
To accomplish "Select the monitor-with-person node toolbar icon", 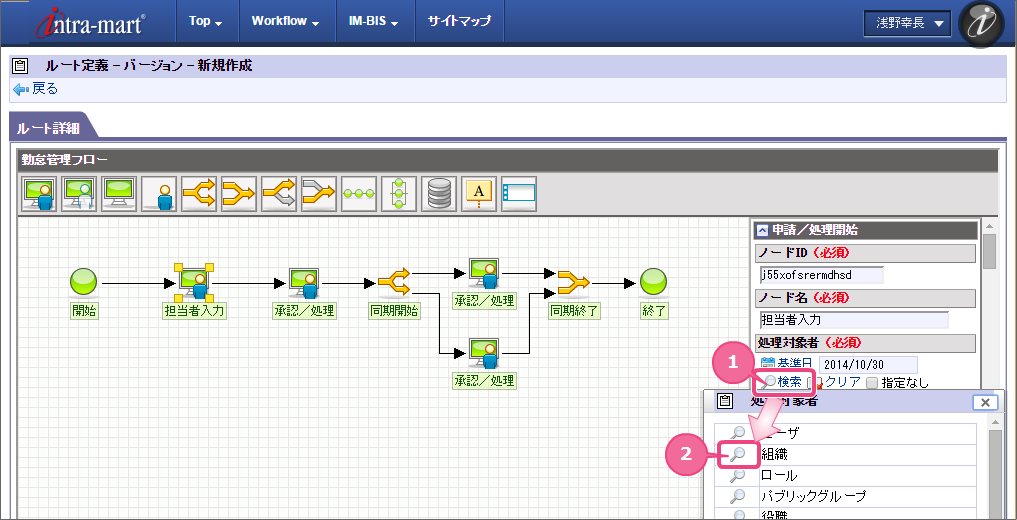I will (x=39, y=194).
